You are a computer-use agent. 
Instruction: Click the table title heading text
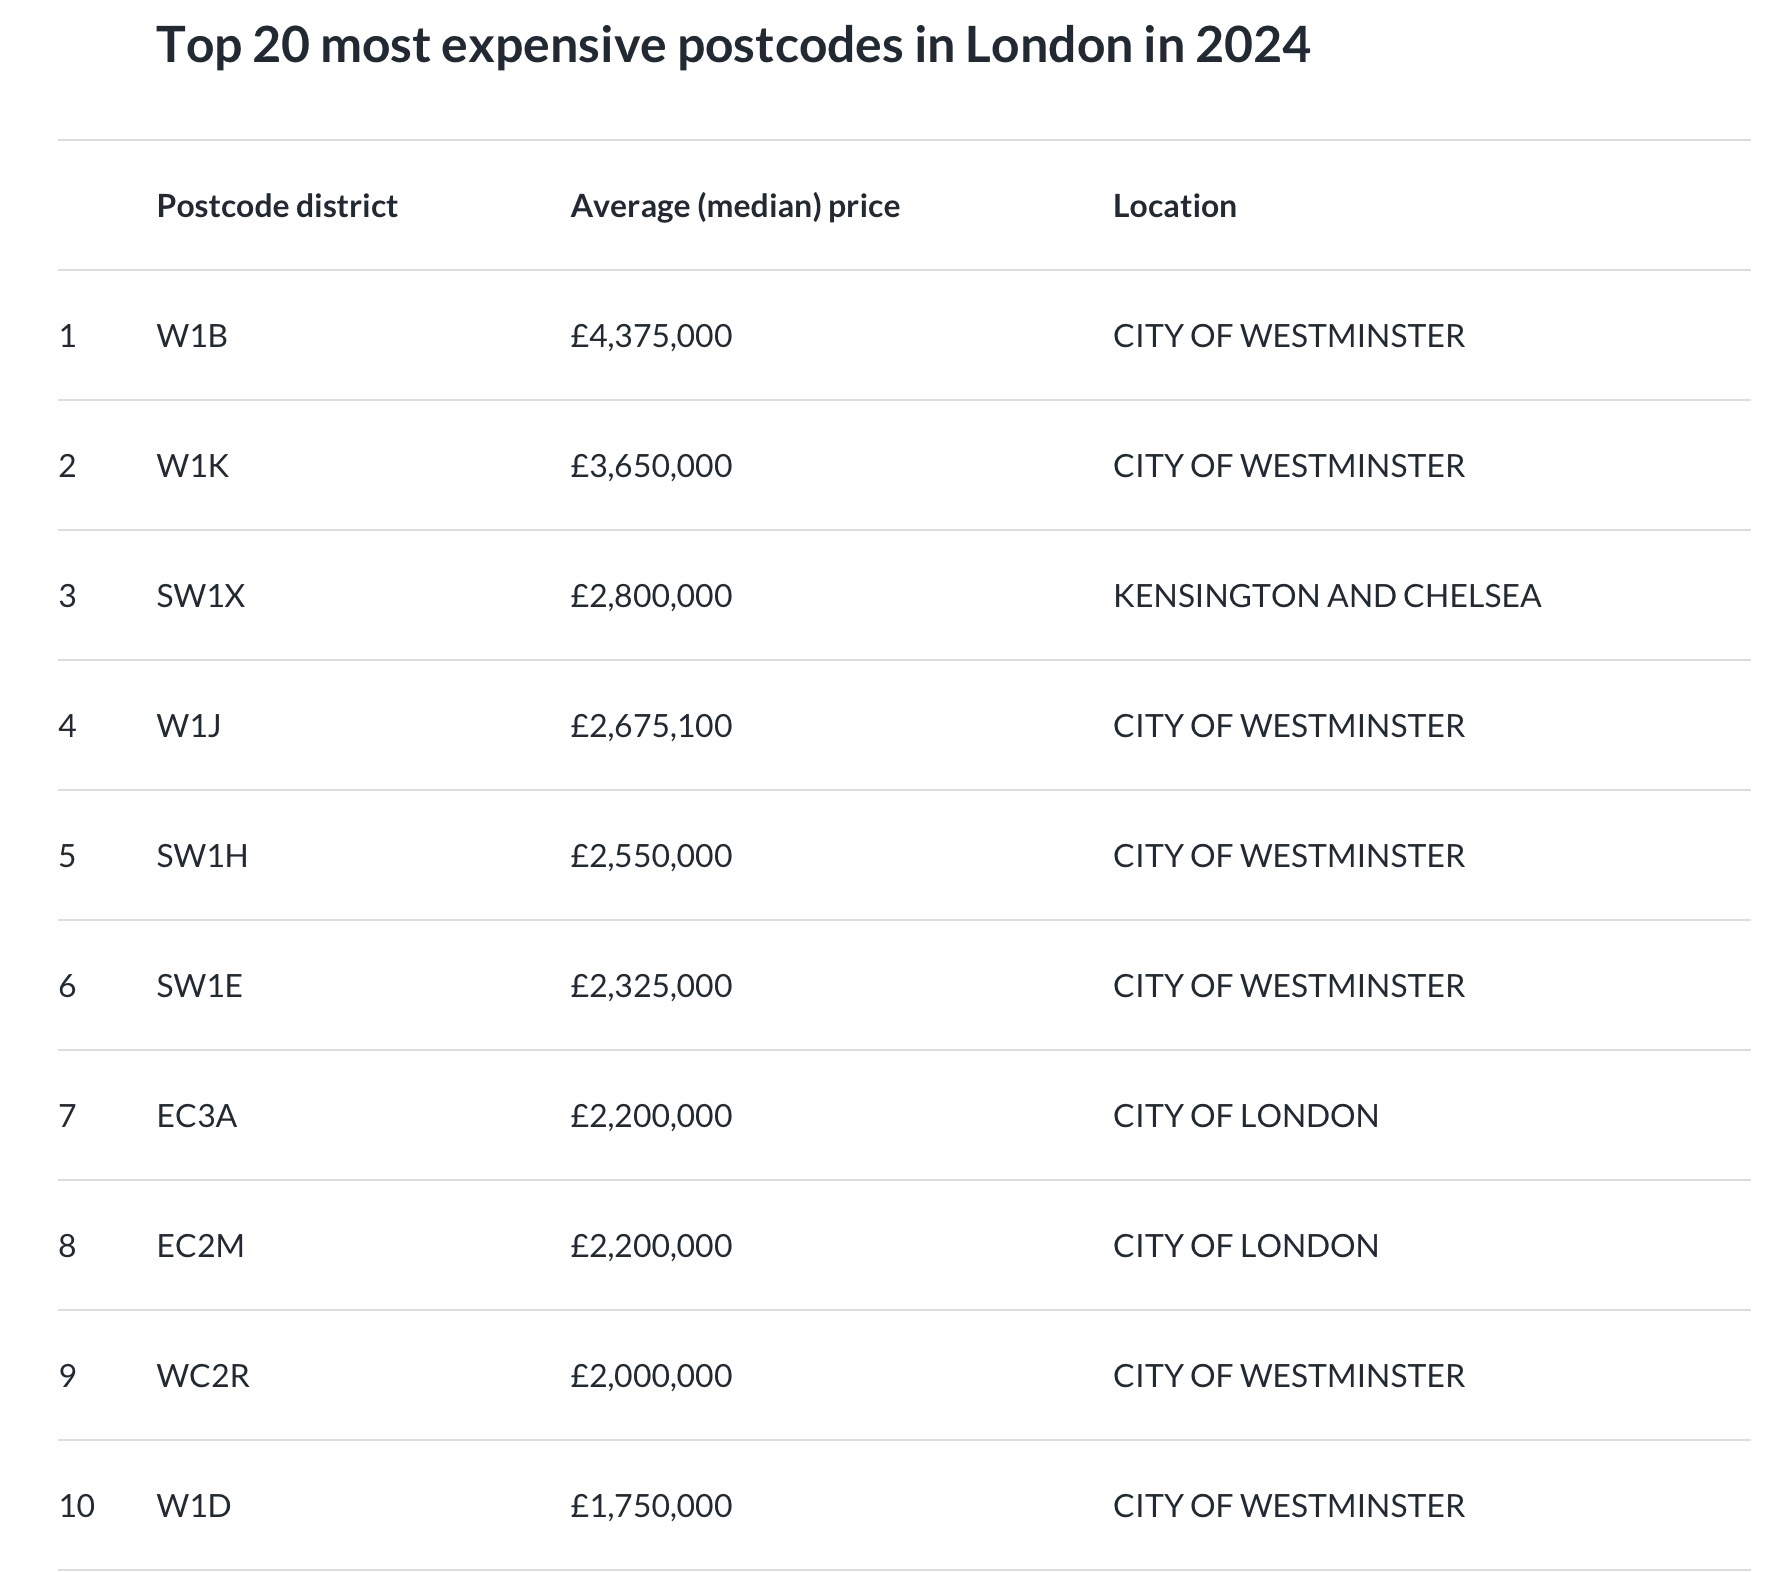(733, 45)
